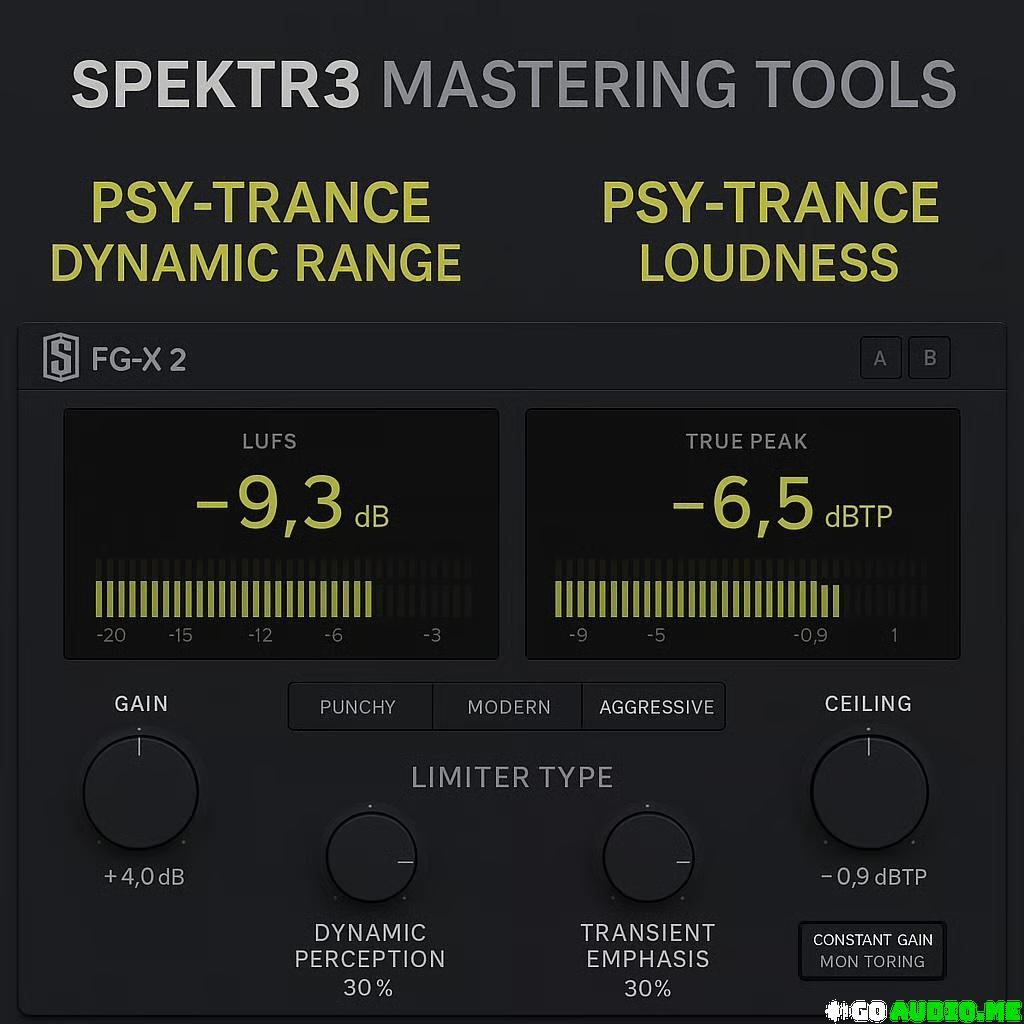Image resolution: width=1024 pixels, height=1024 pixels.
Task: Click the LUFS -9,3 dB readout
Action: coord(290,505)
